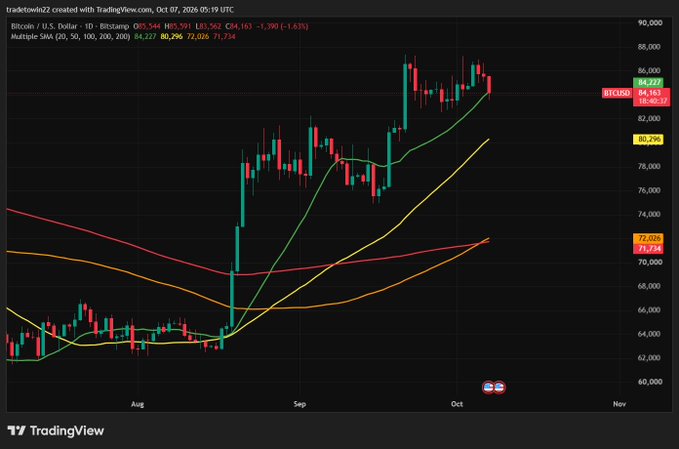Select yellow 80,296 value in SMA legend
Viewport: 679px width, 449px height.
pos(171,37)
